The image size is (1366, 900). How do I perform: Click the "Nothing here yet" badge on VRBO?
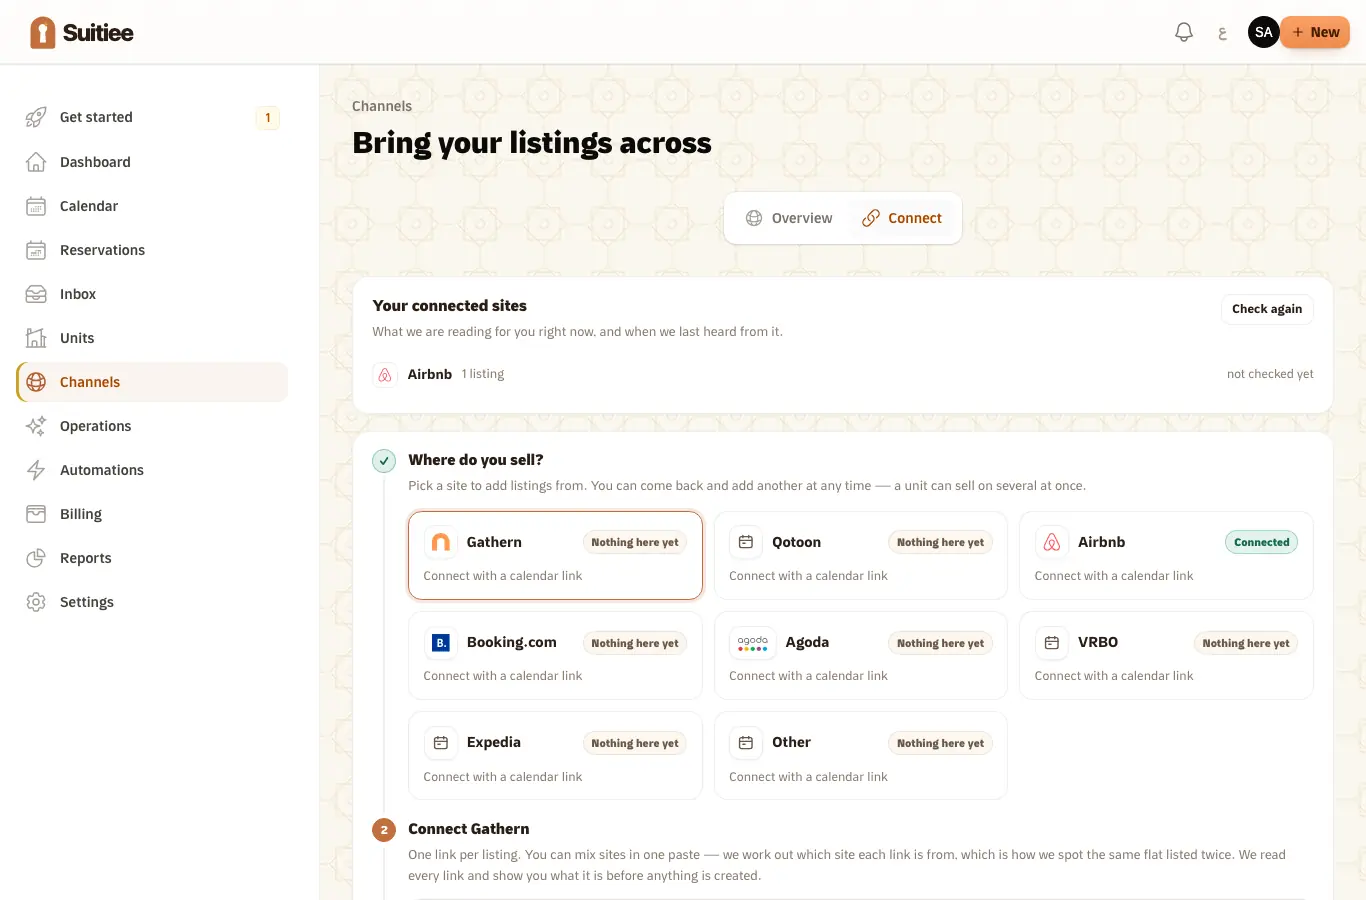click(1246, 643)
